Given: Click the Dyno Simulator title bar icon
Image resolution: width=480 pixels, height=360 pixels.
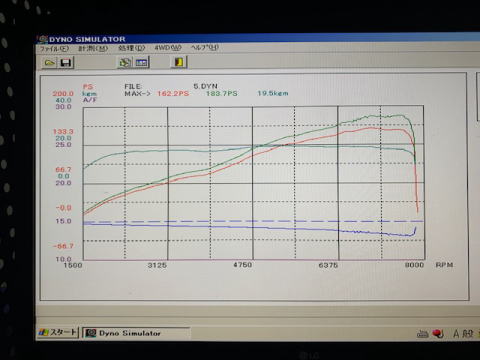Looking at the screenshot, I should tap(43, 39).
